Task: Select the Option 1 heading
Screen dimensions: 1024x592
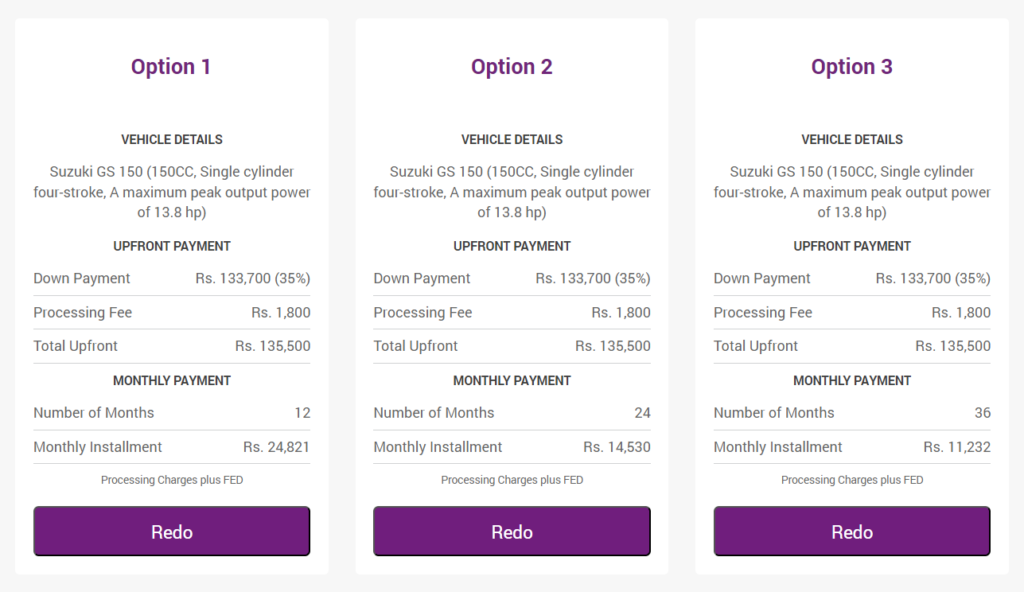Action: (171, 67)
